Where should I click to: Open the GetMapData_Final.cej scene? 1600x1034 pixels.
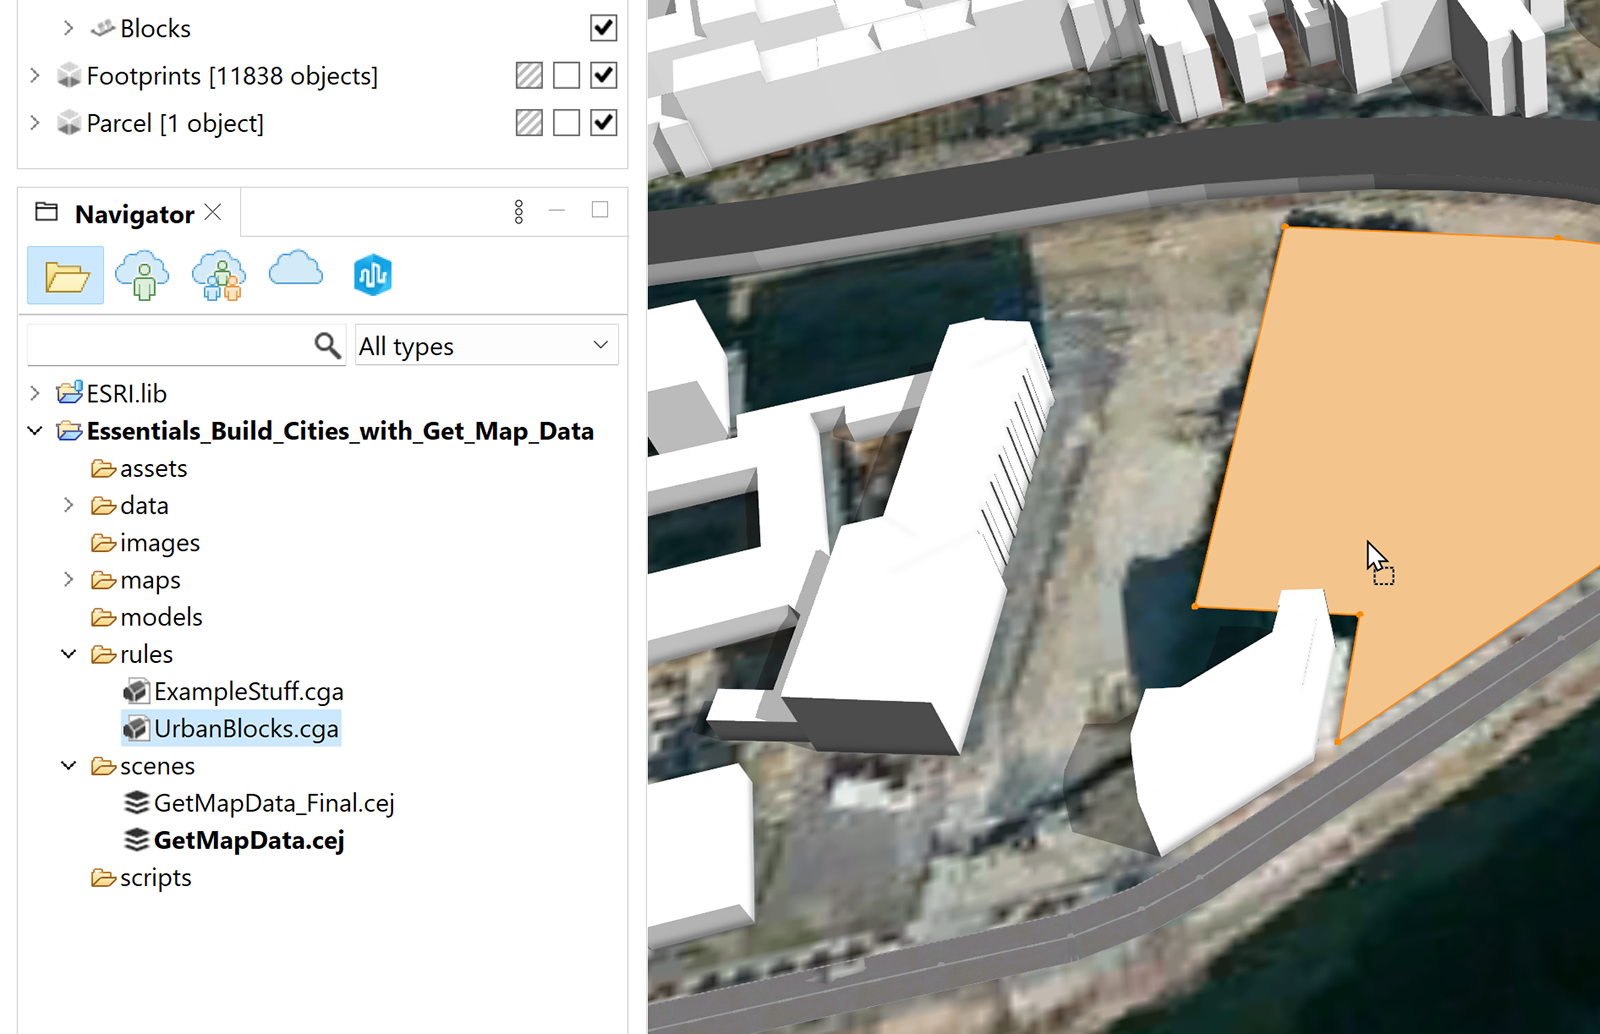275,802
